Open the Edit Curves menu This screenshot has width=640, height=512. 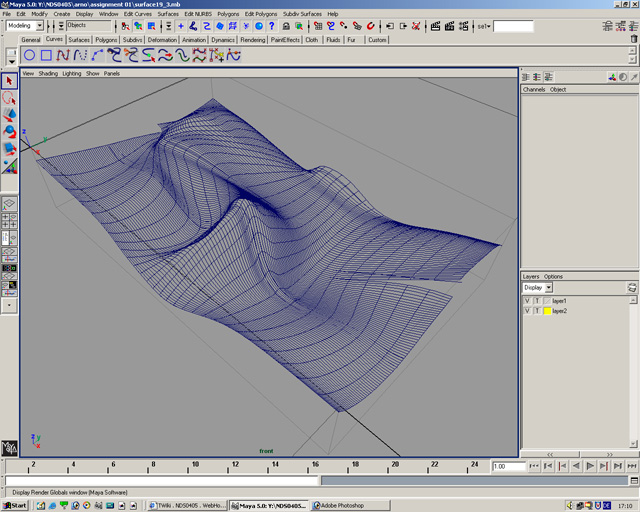[138, 13]
